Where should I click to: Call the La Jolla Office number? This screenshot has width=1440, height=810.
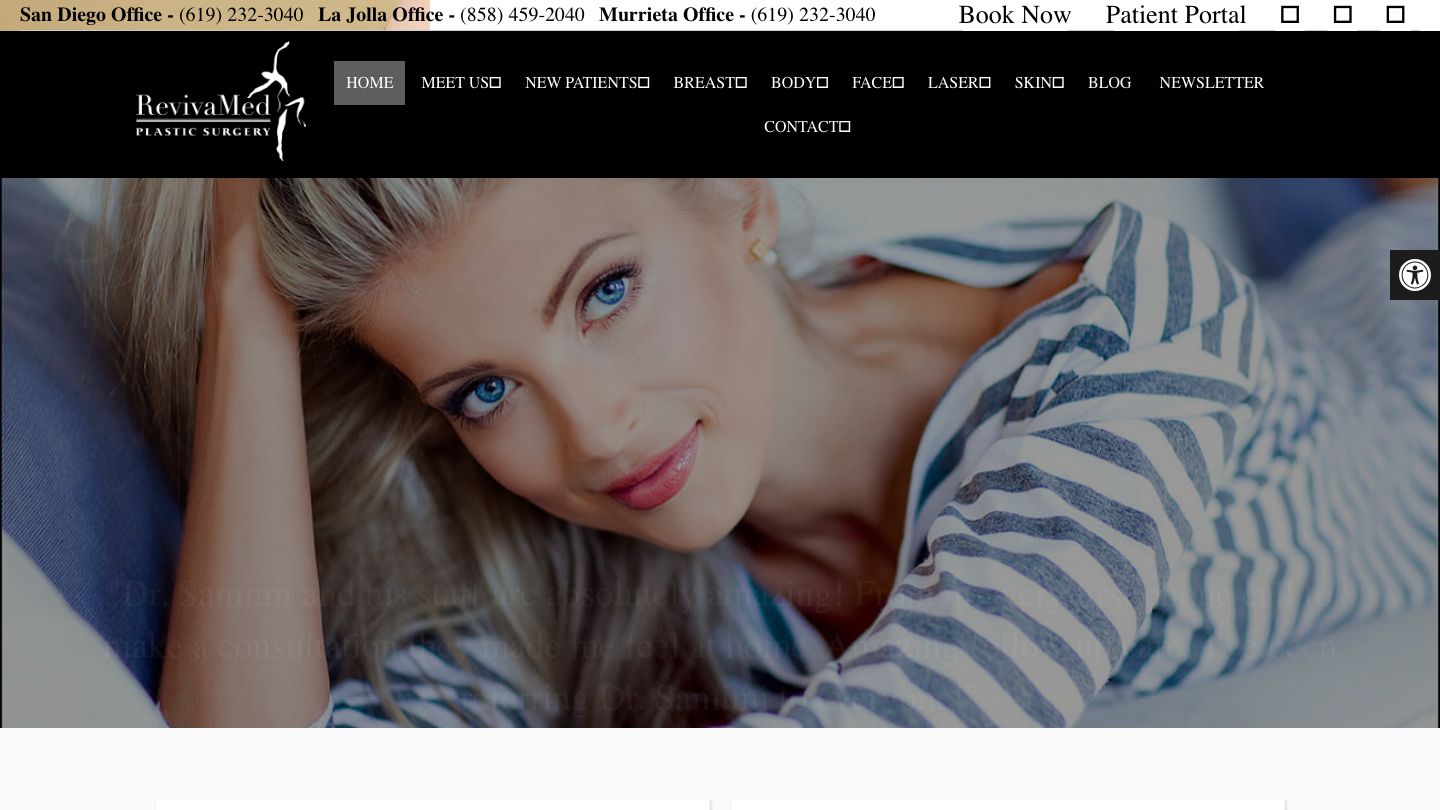tap(522, 15)
